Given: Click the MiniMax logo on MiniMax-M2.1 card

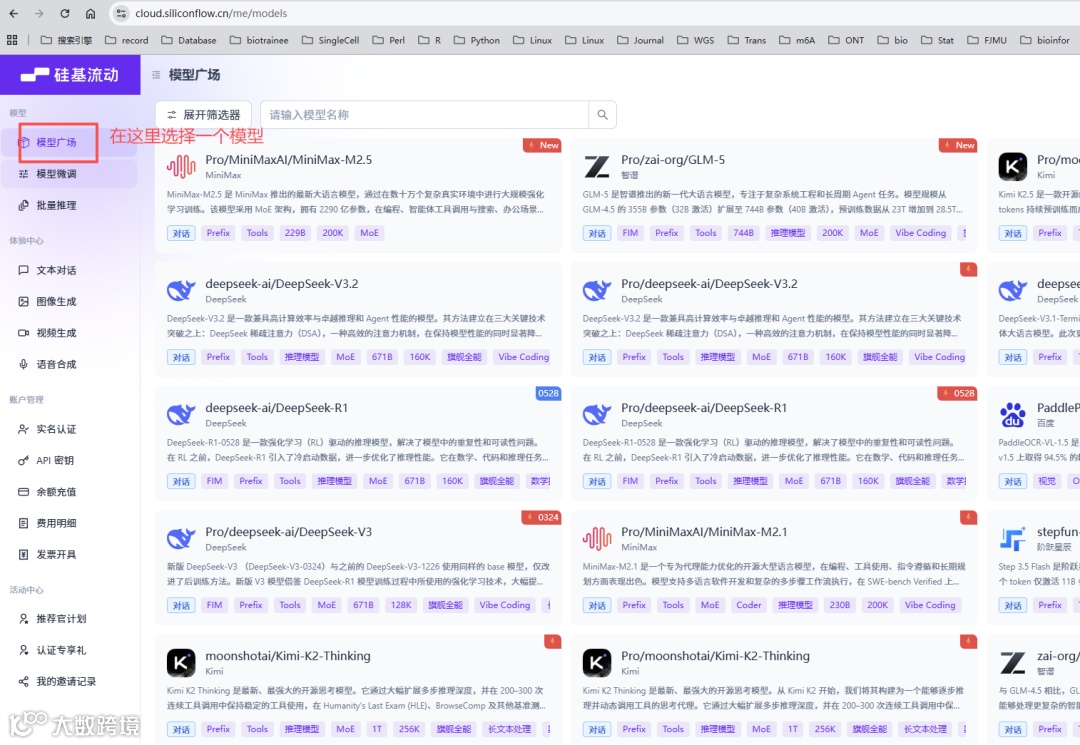Looking at the screenshot, I should 596,538.
